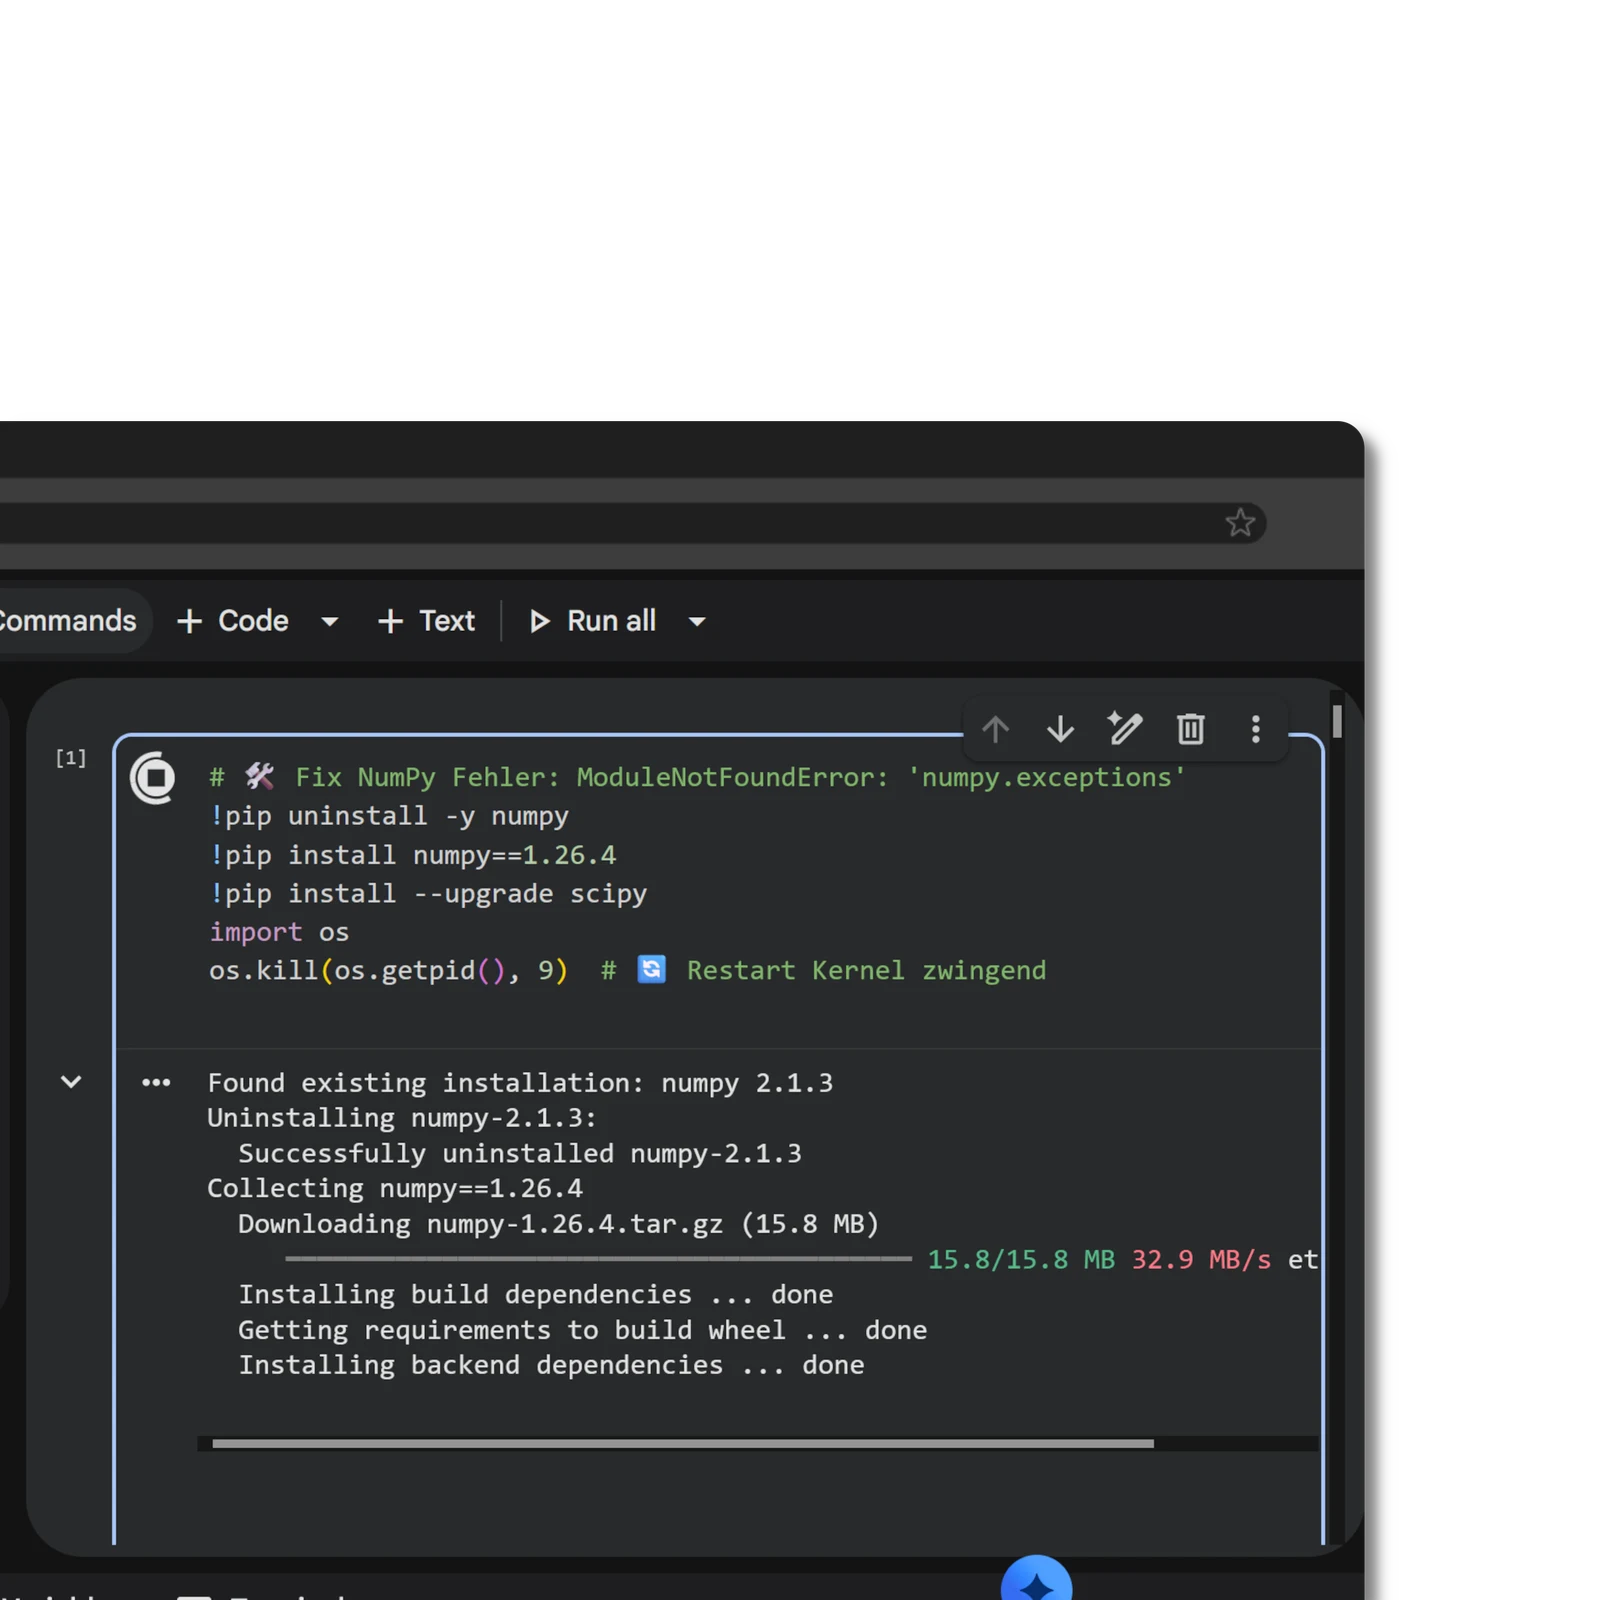Click the vertical notebook scrollbar

tap(1337, 721)
